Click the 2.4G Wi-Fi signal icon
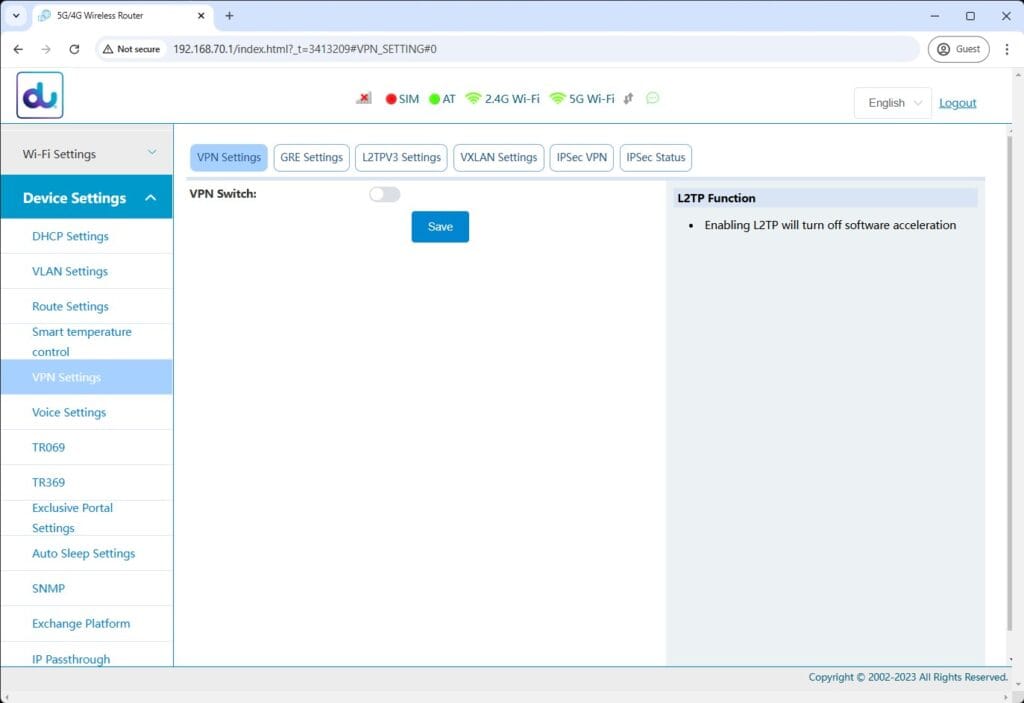This screenshot has height=703, width=1024. [x=473, y=98]
